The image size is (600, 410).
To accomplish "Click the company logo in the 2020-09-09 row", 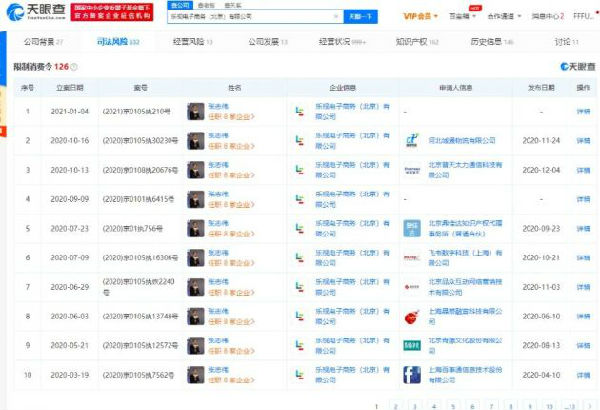I will point(300,199).
